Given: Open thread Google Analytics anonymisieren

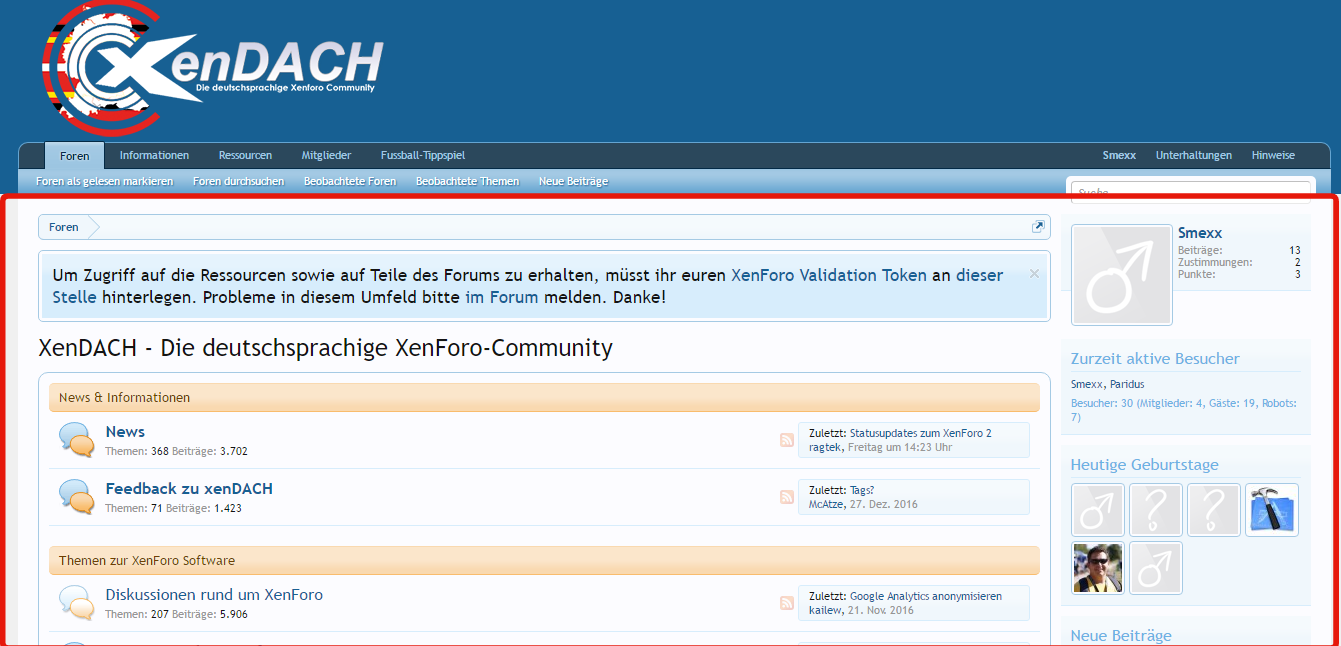Looking at the screenshot, I should click(926, 596).
